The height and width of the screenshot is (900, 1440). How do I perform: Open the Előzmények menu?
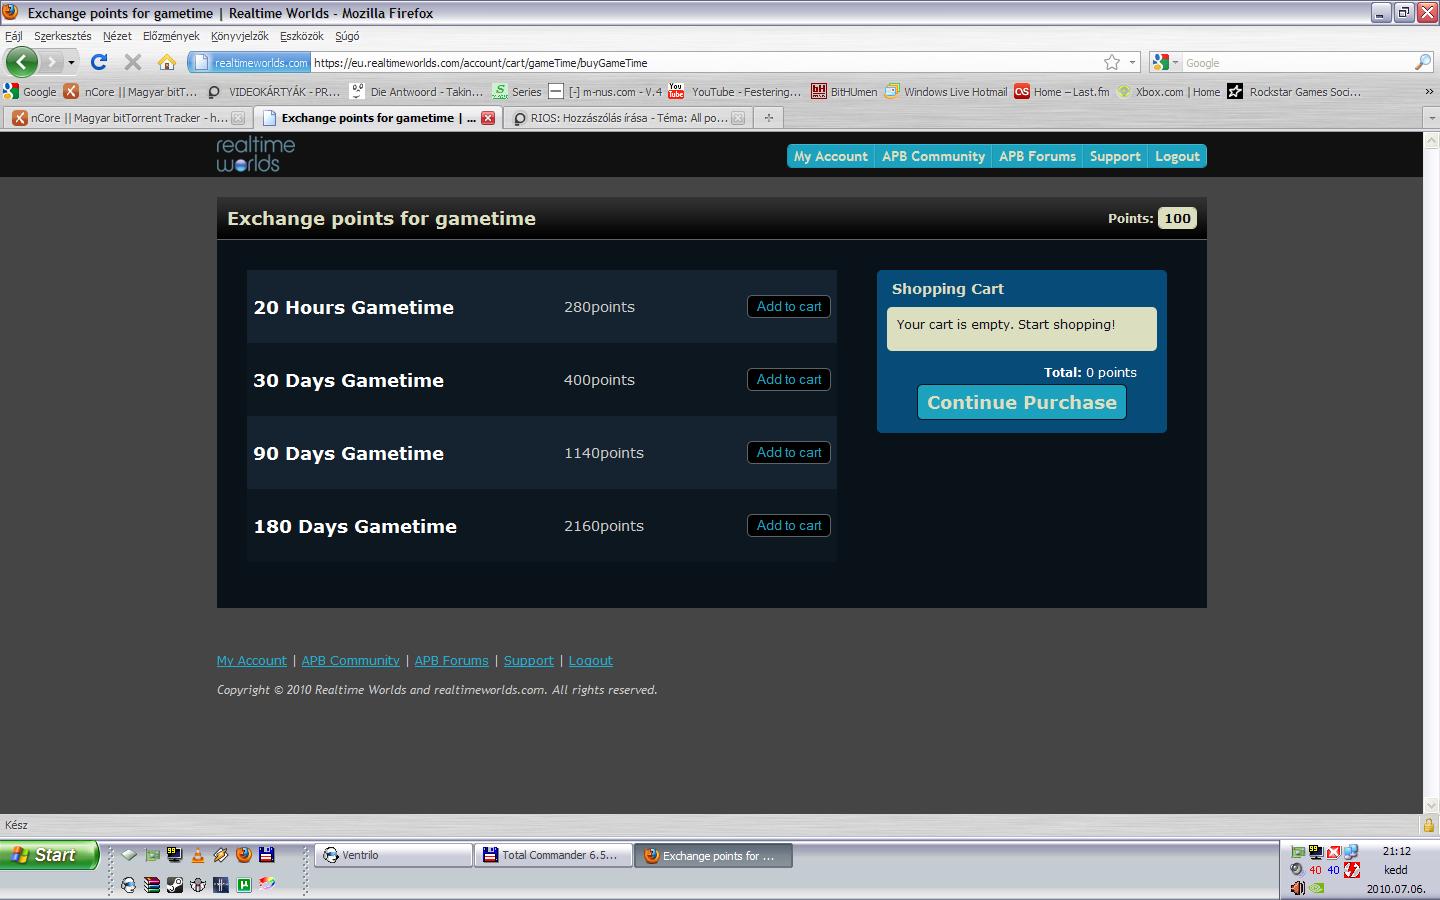click(x=171, y=36)
